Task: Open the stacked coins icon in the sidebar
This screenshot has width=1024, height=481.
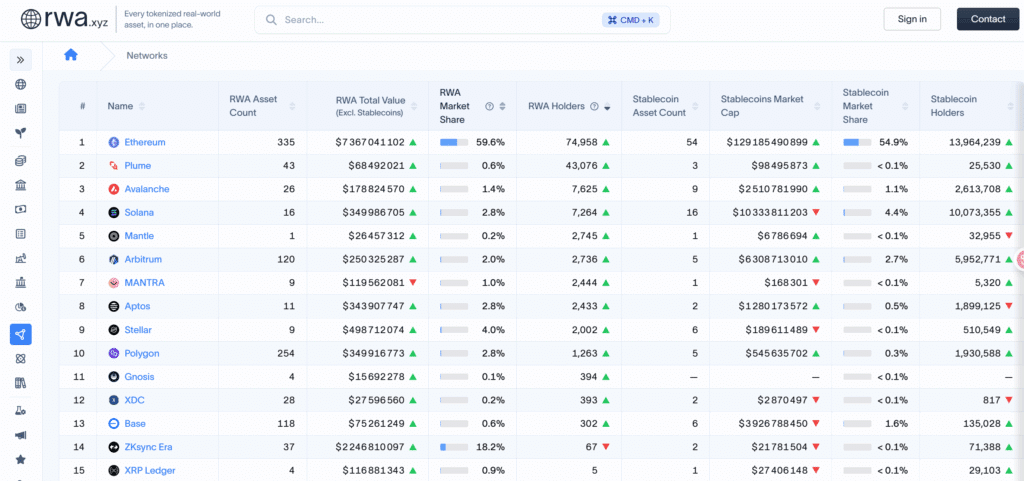Action: (x=20, y=161)
